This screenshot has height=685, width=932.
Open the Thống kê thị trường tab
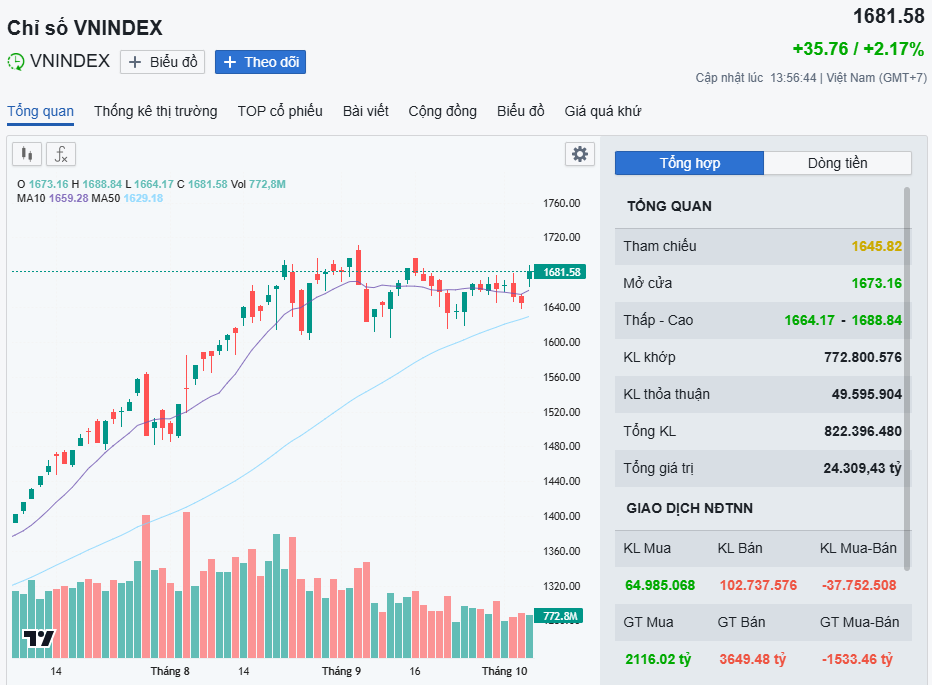[155, 111]
